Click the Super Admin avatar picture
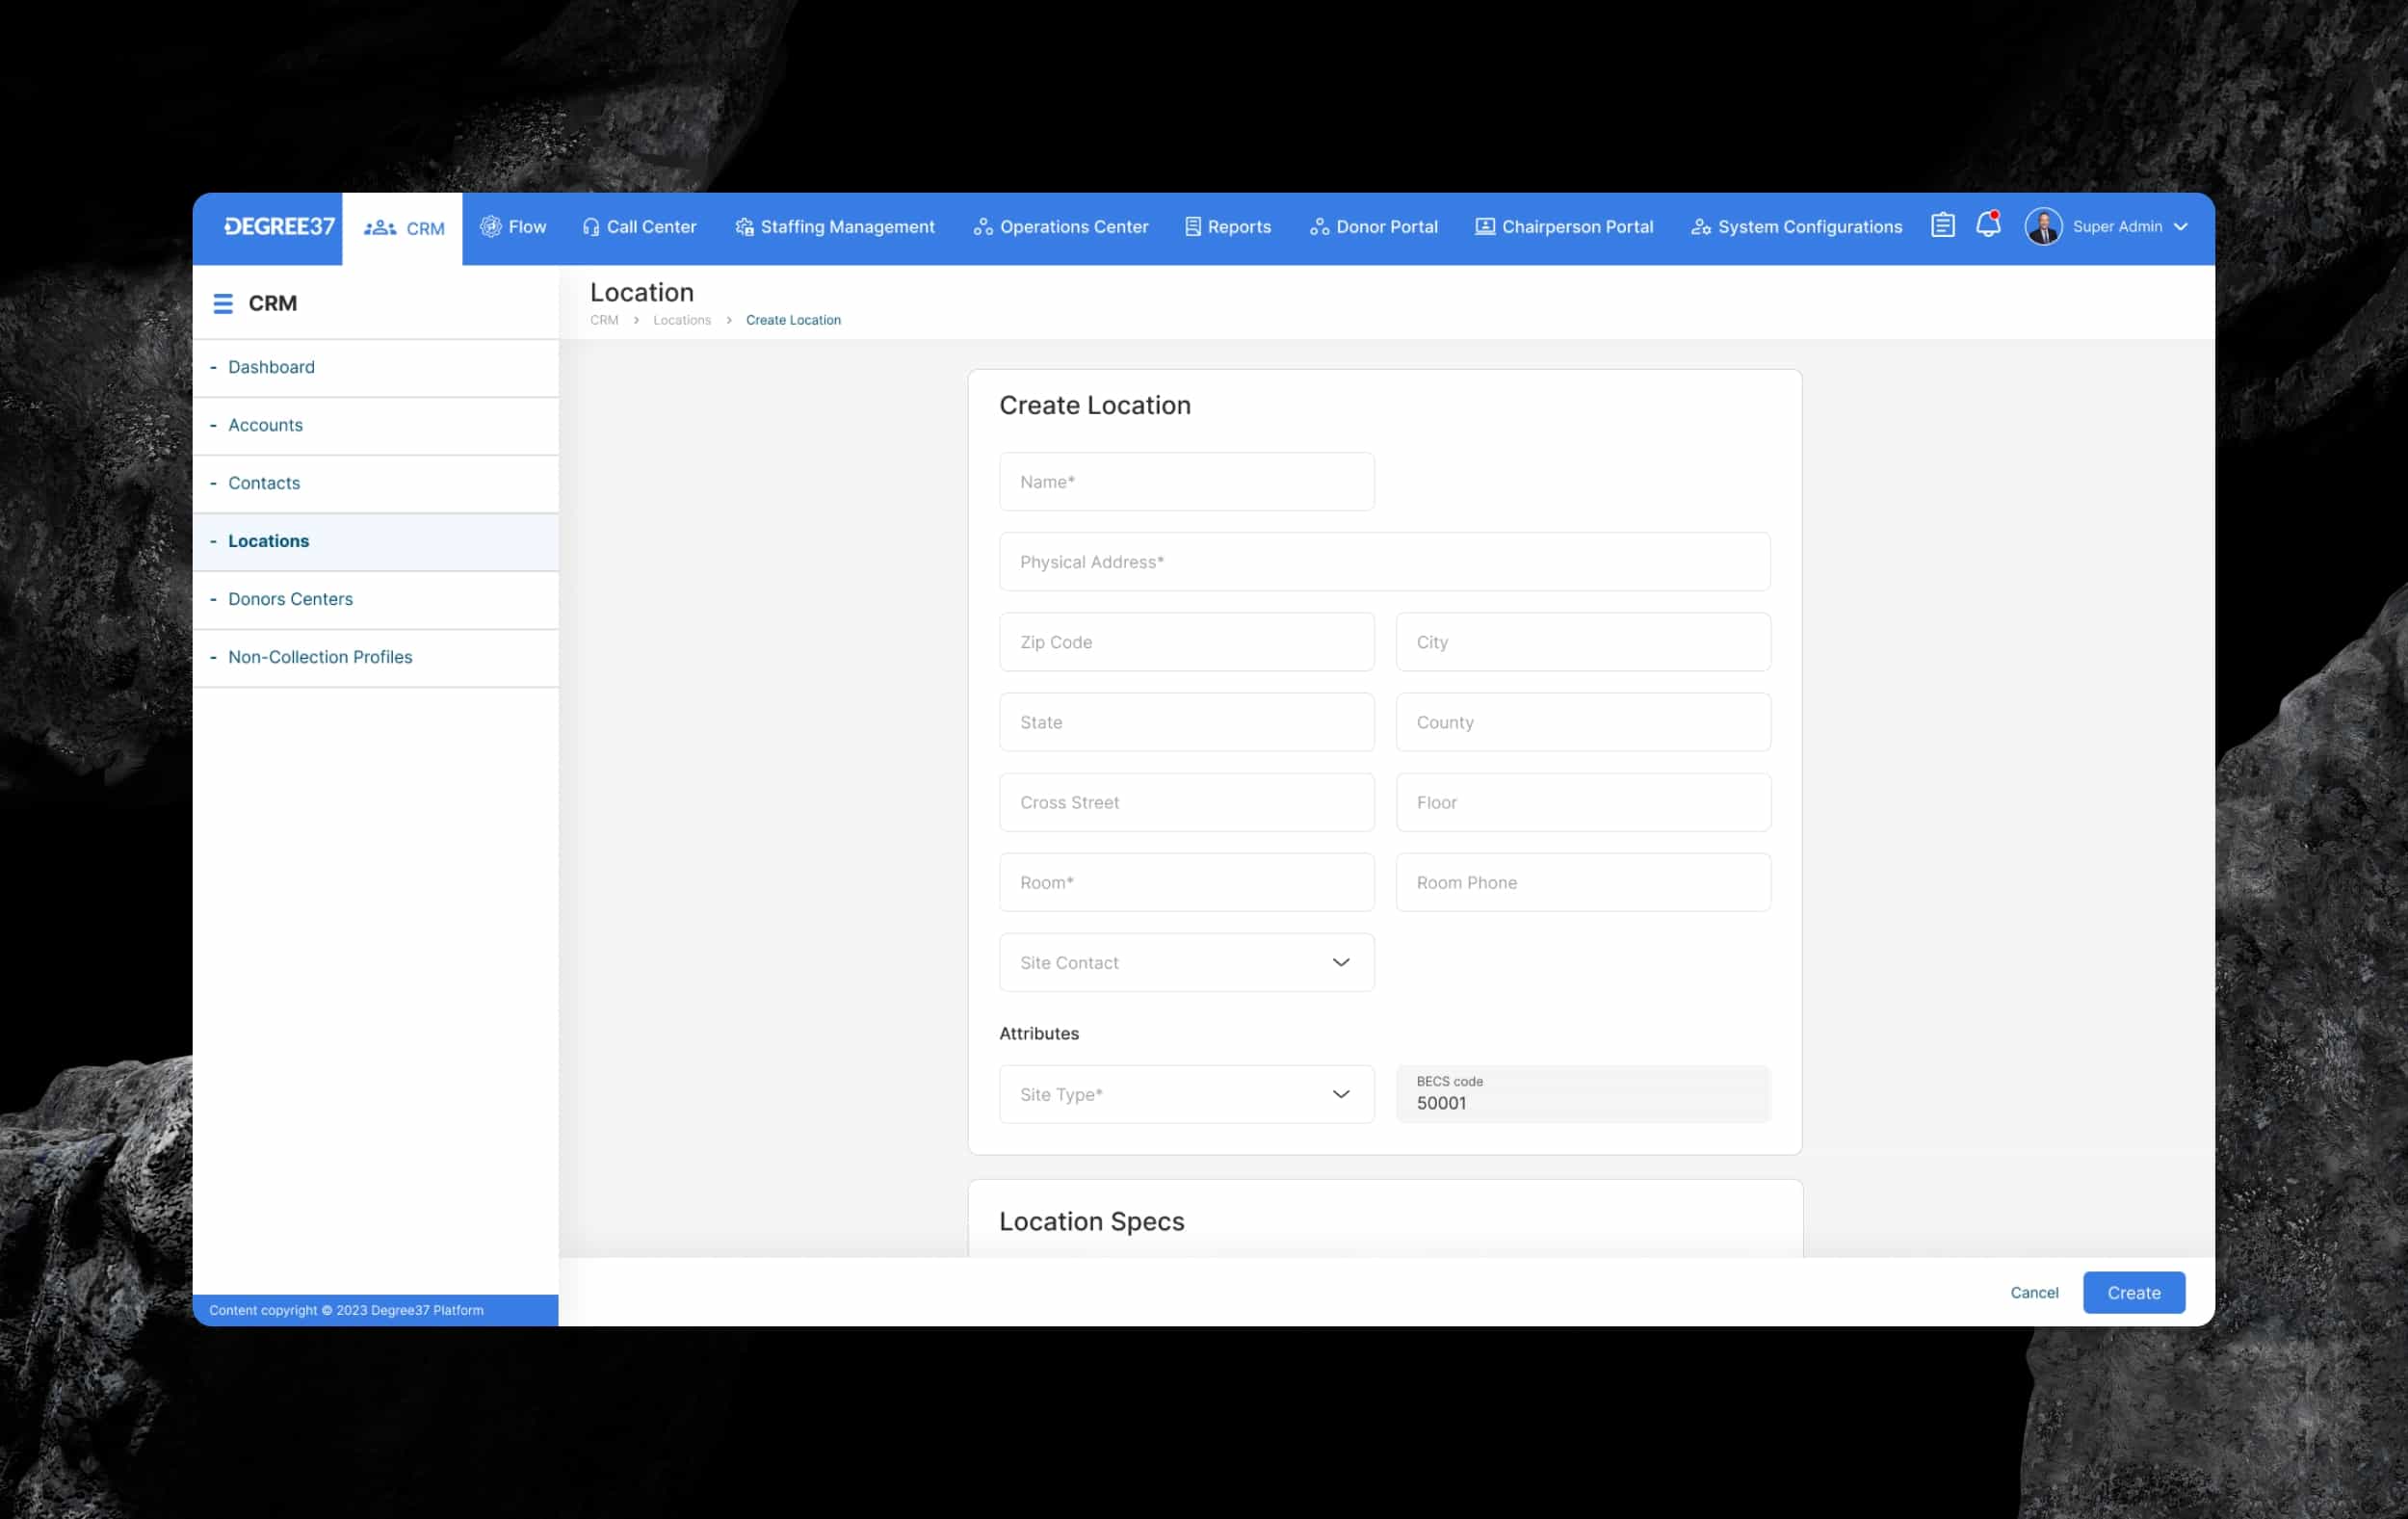The image size is (2408, 1519). pyautogui.click(x=2043, y=227)
